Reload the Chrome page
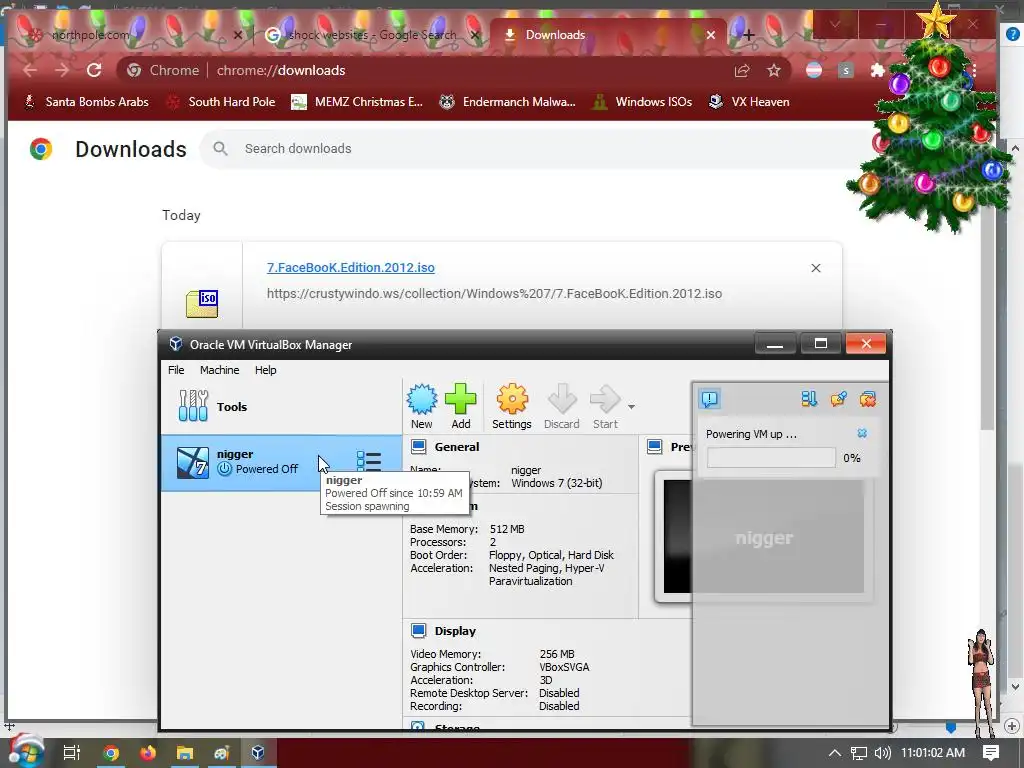 pyautogui.click(x=94, y=70)
